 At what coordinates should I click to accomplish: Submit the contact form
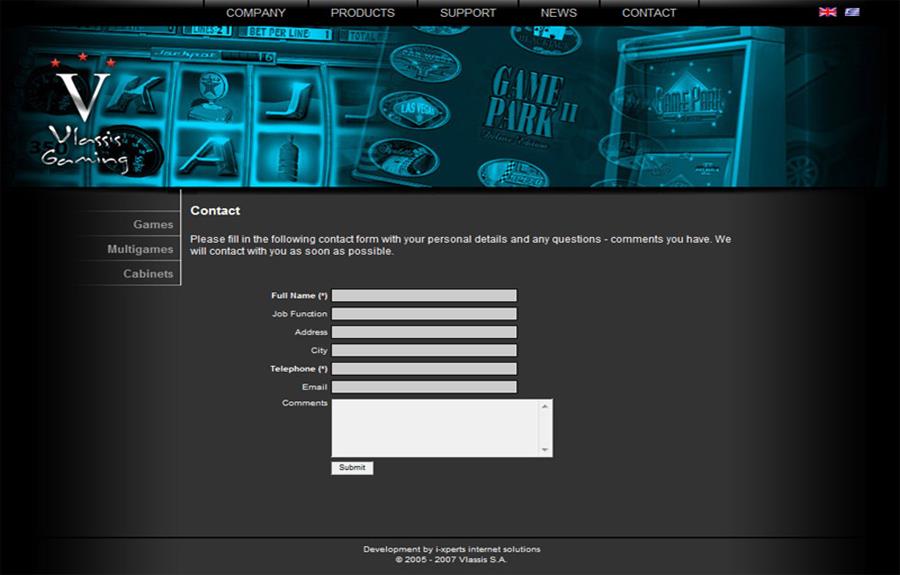click(352, 468)
